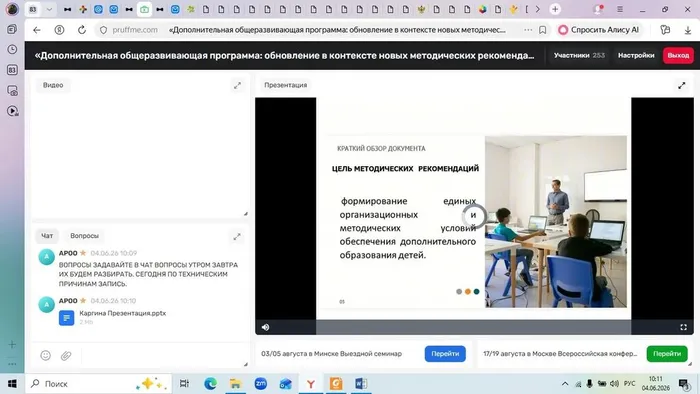Open Участники list

point(579,55)
